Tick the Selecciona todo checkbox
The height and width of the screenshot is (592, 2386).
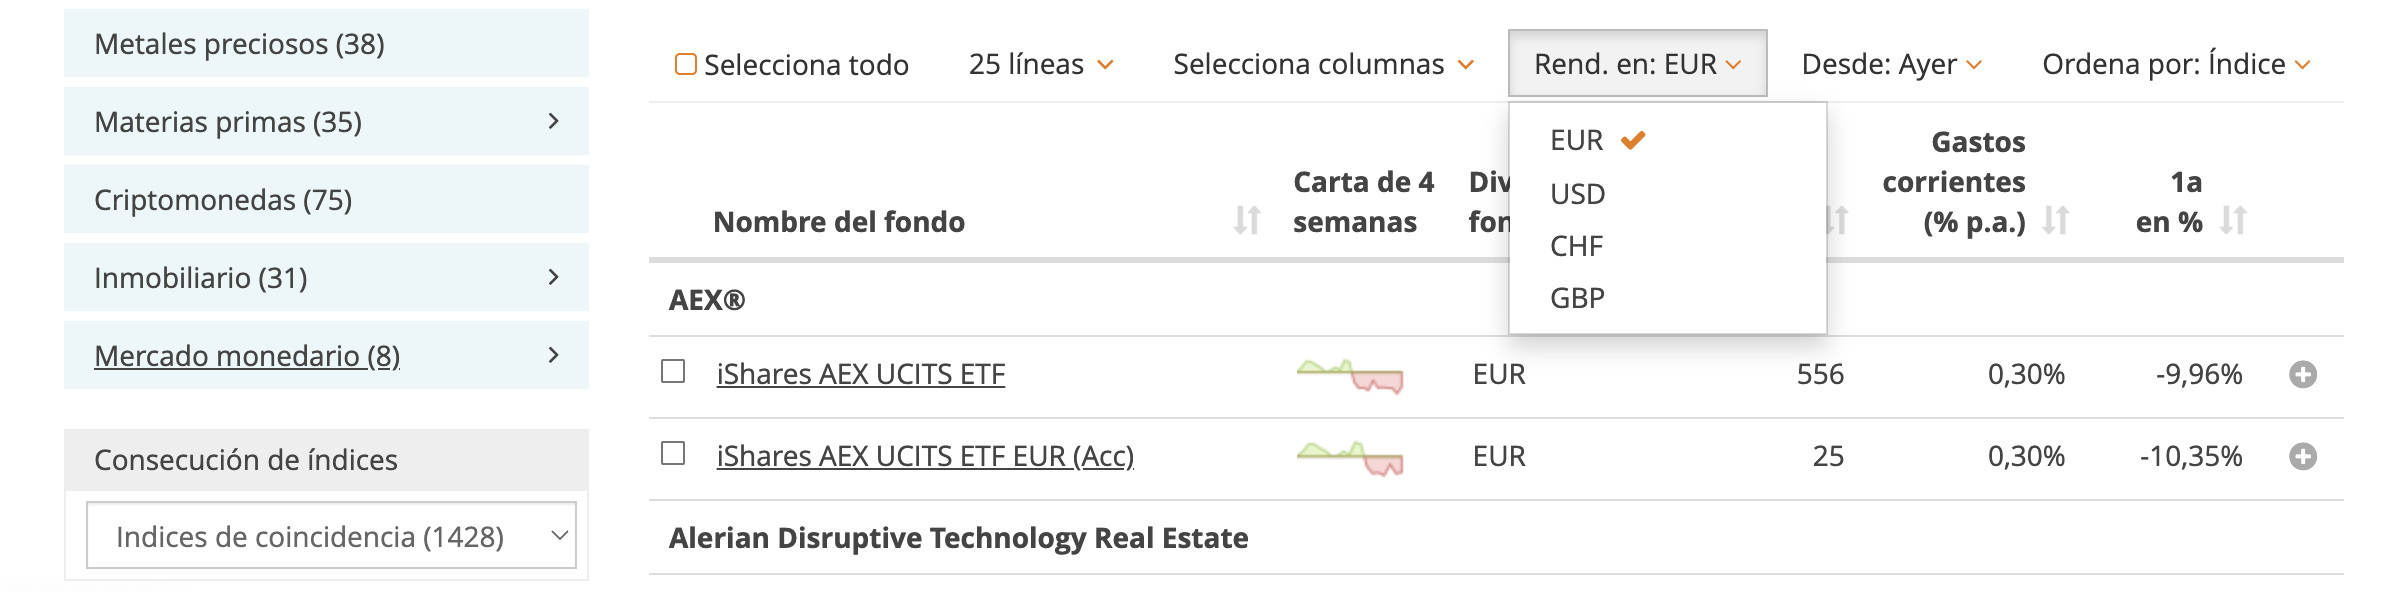tap(686, 65)
